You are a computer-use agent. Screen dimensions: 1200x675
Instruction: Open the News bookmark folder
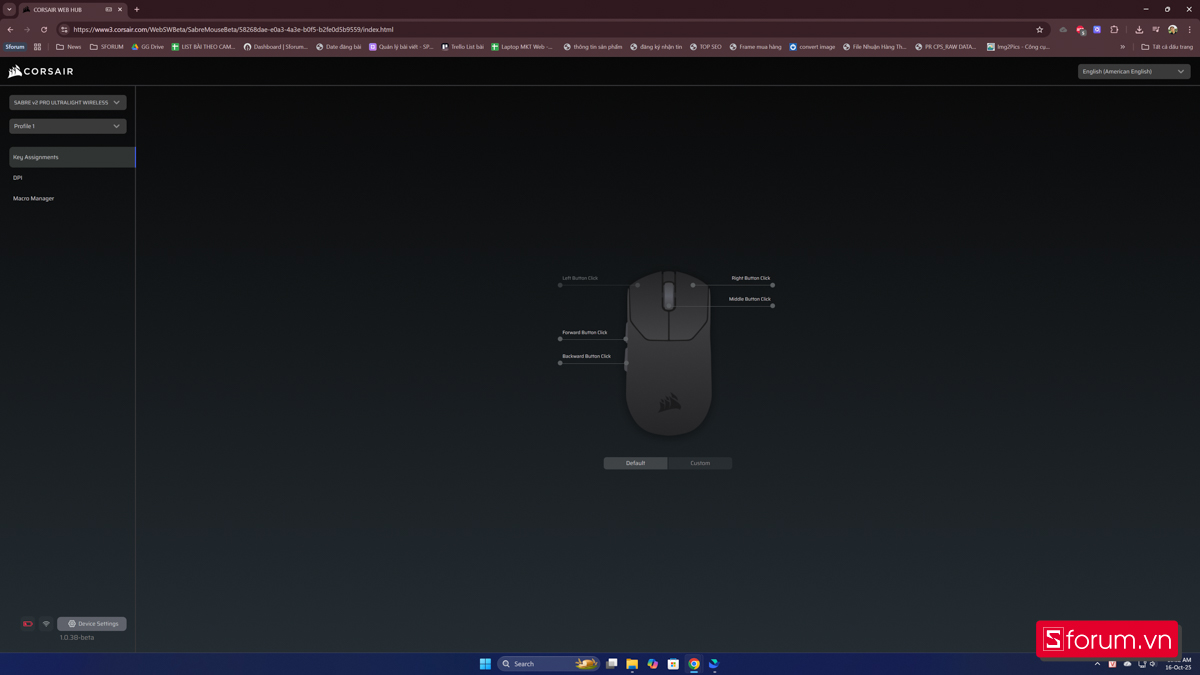pyautogui.click(x=69, y=47)
